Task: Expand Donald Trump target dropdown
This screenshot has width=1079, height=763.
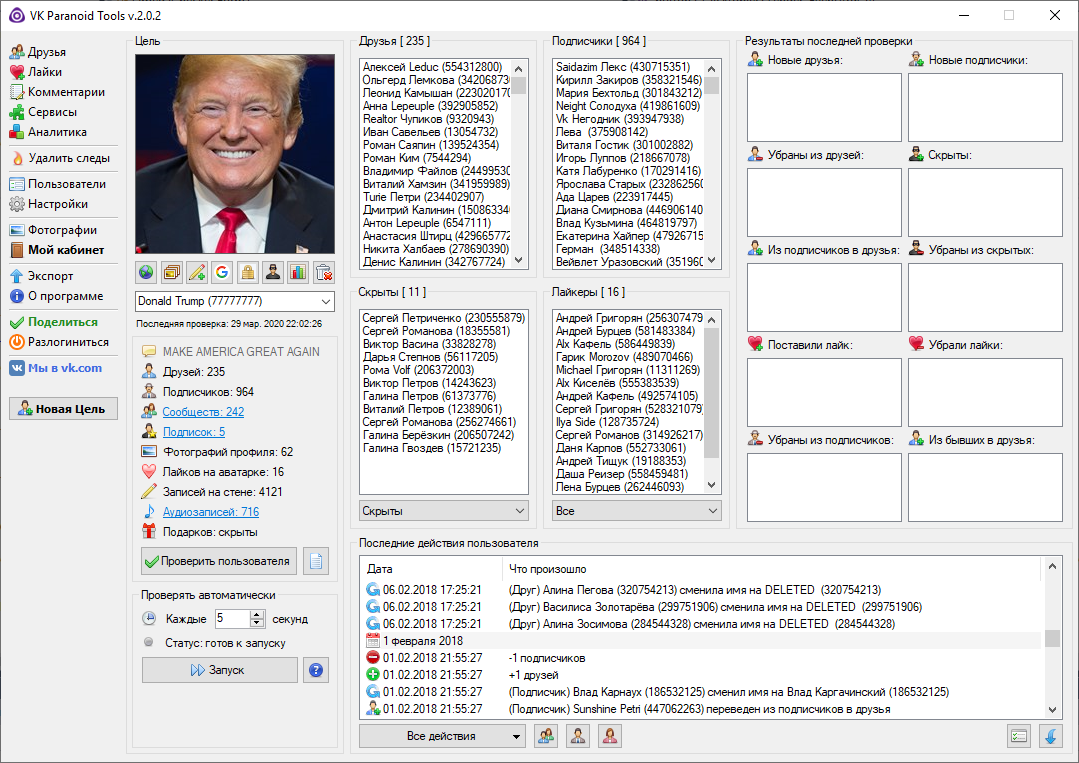Action: click(325, 301)
